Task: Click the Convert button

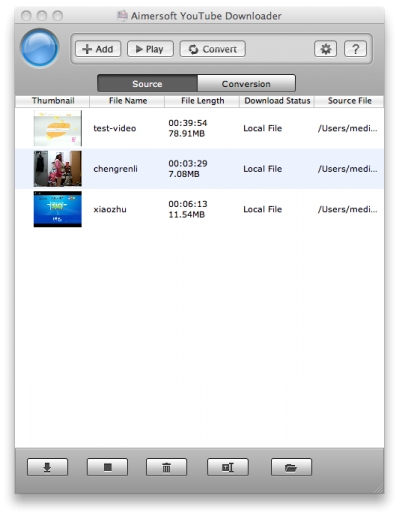Action: pos(213,49)
